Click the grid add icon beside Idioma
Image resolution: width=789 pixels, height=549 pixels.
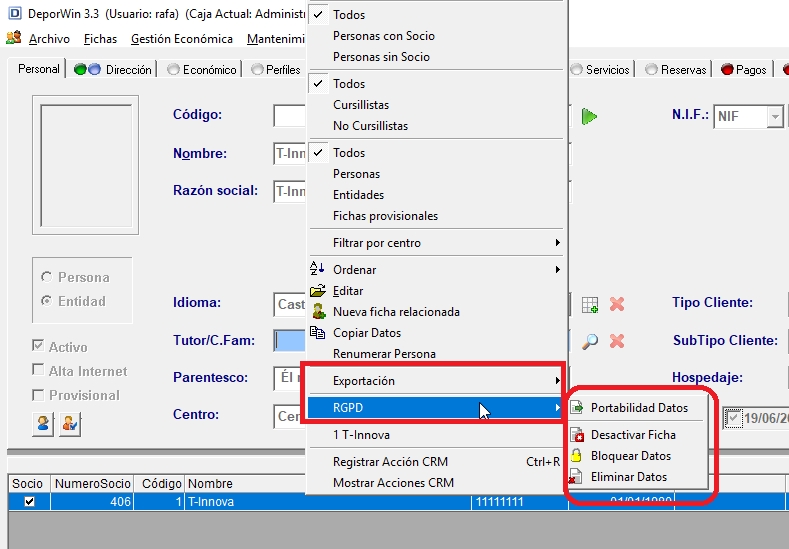(590, 304)
